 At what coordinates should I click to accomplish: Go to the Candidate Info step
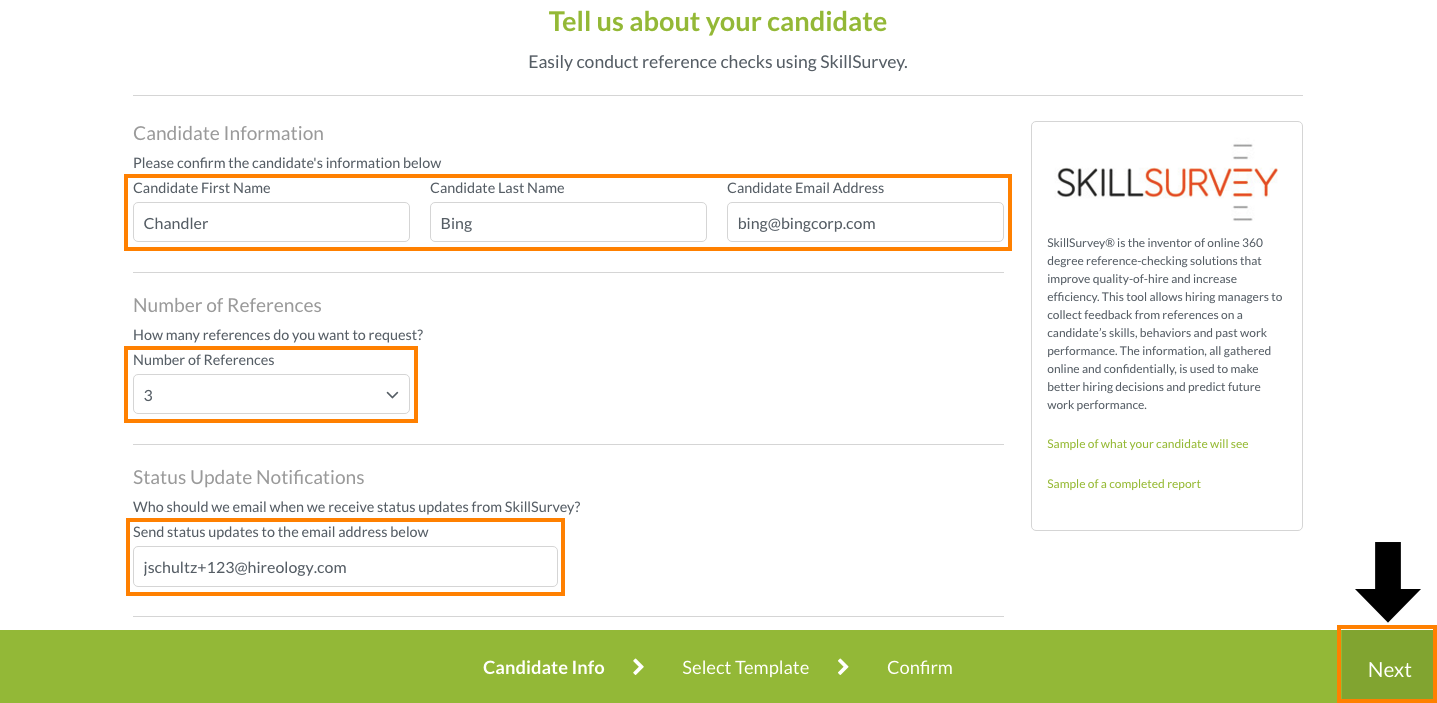point(543,667)
